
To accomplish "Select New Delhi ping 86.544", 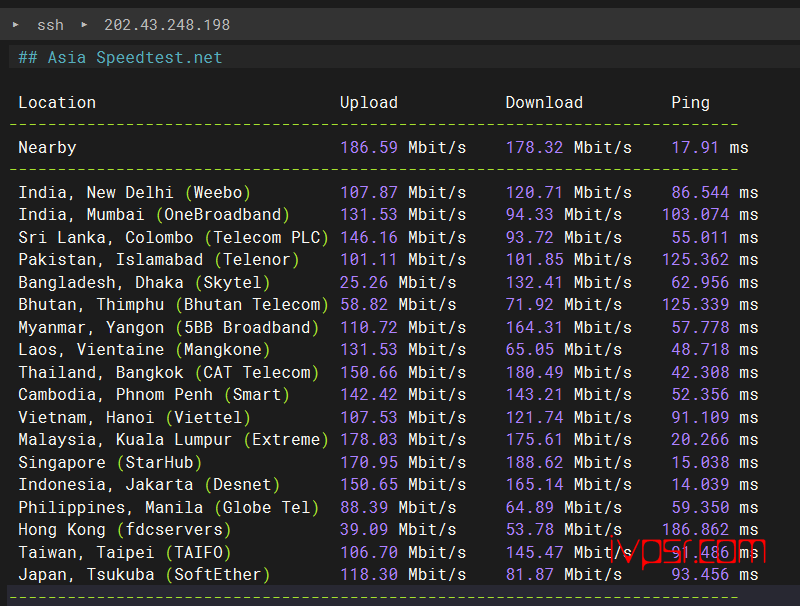I will coord(700,192).
